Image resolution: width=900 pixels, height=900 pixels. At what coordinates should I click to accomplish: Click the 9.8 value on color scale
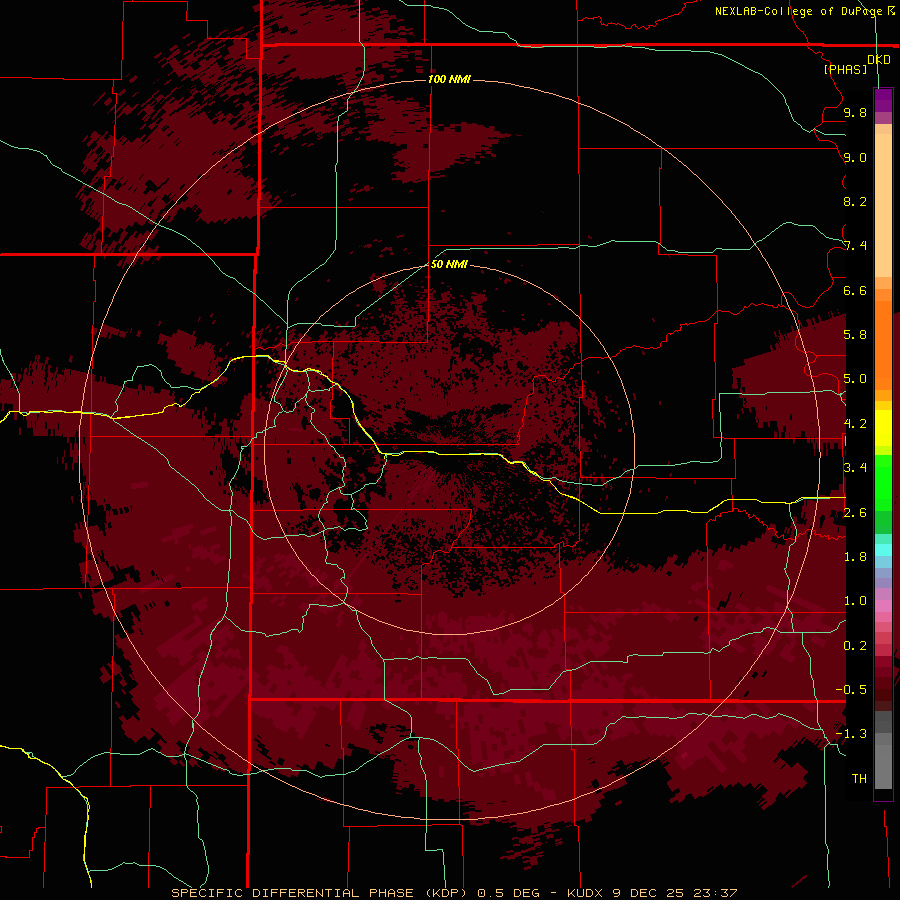point(855,112)
